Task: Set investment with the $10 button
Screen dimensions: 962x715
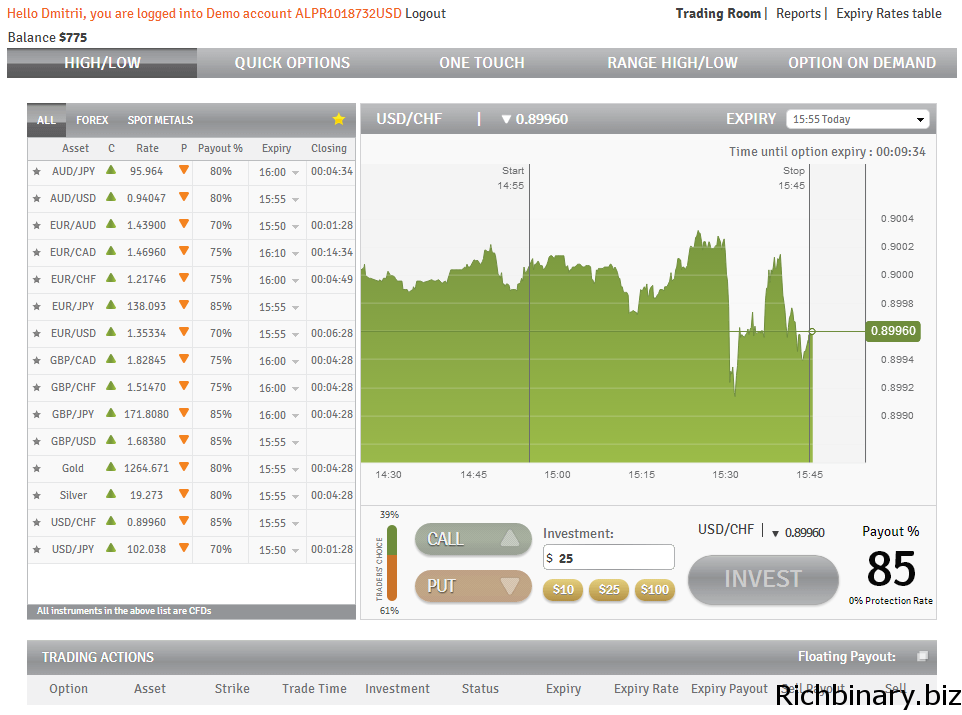Action: point(563,590)
